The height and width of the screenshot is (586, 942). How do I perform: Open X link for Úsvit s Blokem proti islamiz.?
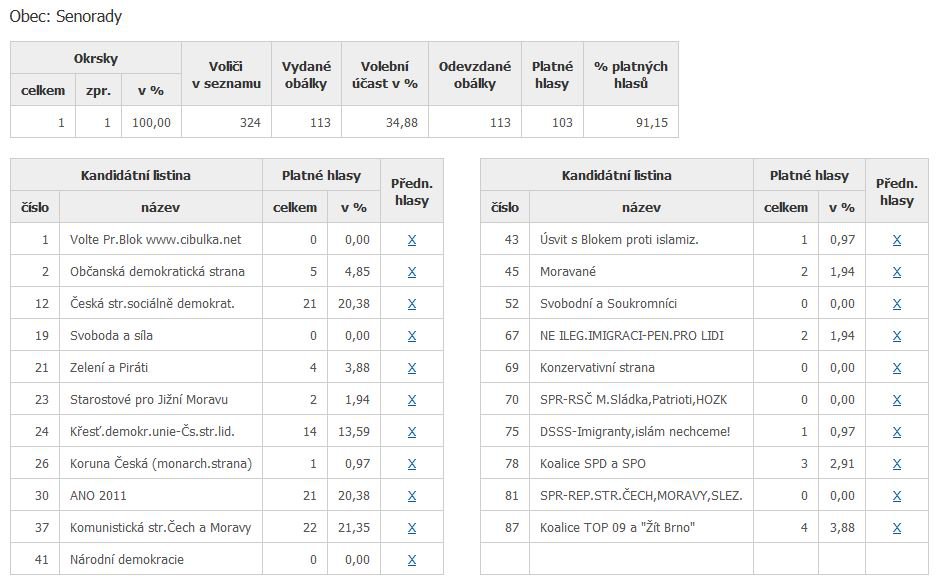896,240
